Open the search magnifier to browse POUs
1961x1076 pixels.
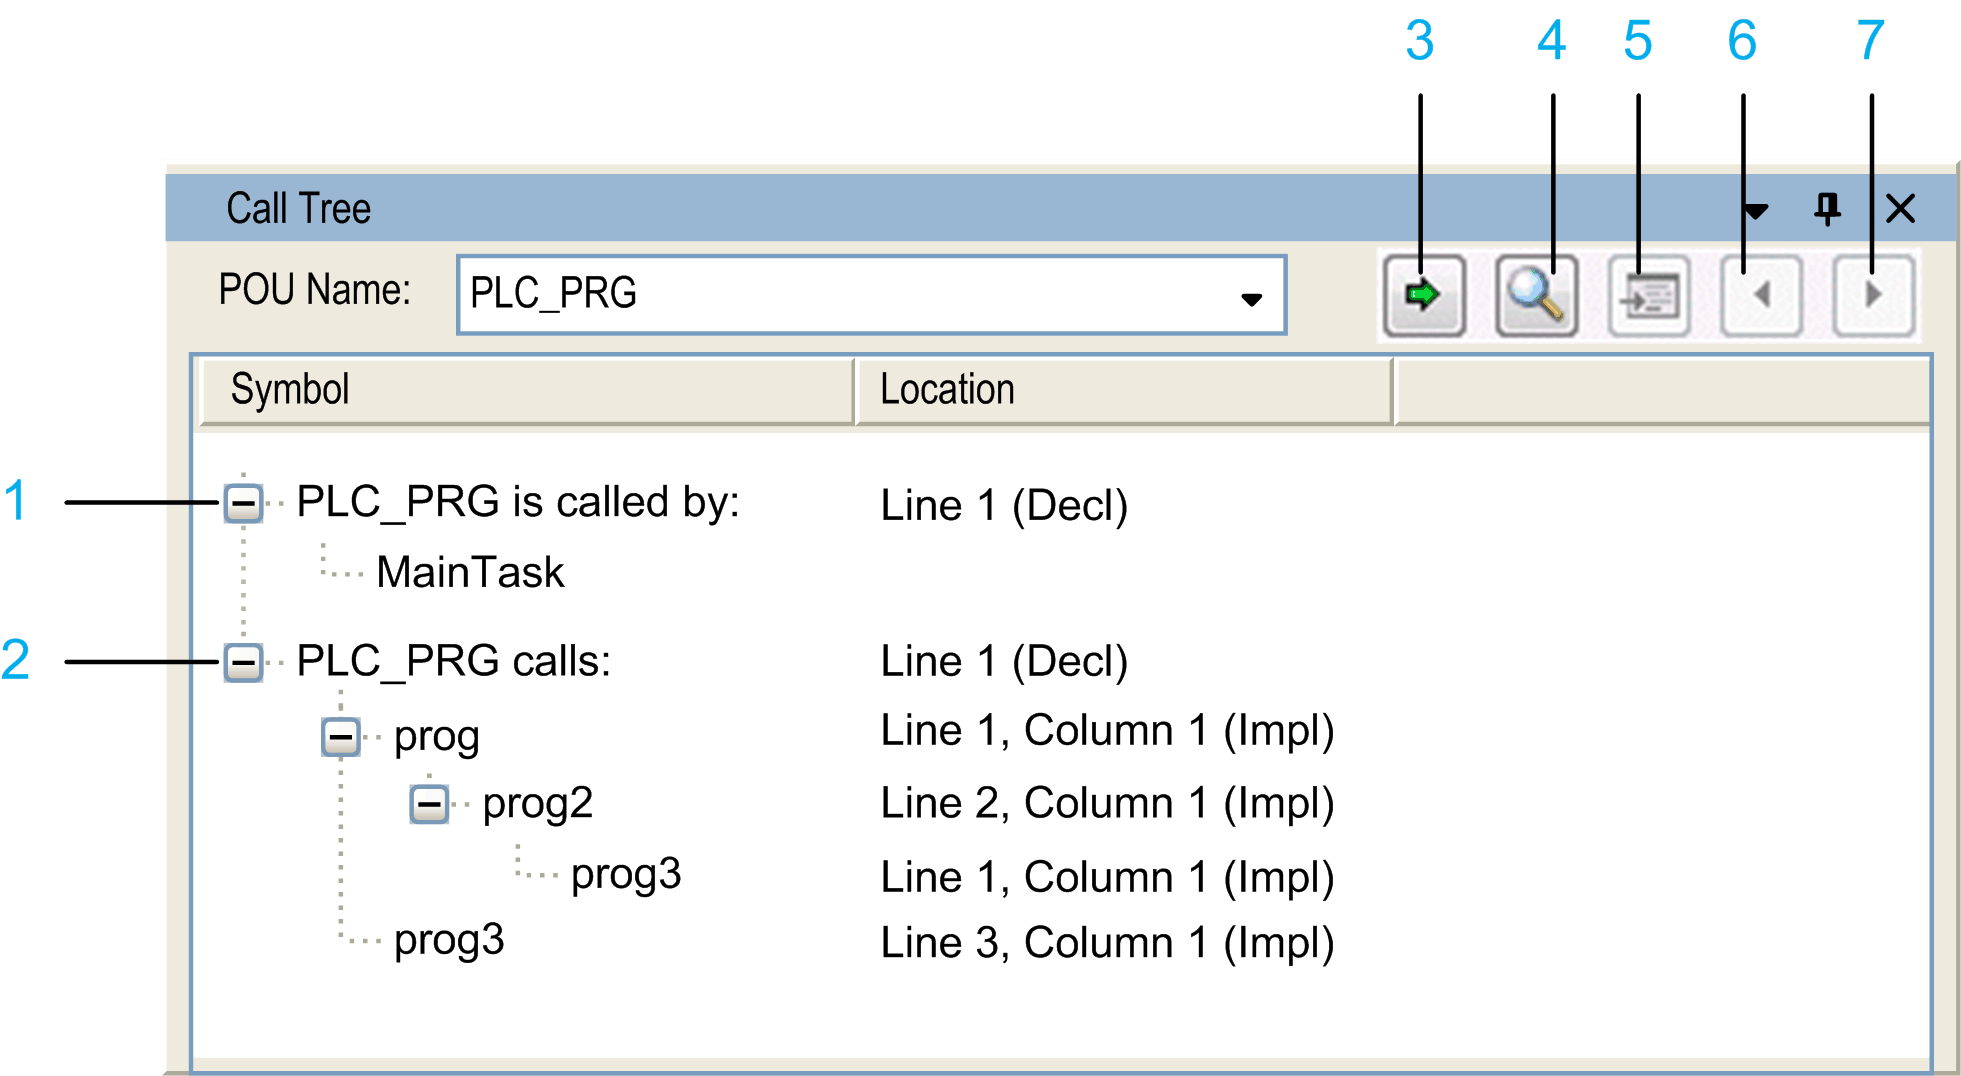click(x=1537, y=294)
